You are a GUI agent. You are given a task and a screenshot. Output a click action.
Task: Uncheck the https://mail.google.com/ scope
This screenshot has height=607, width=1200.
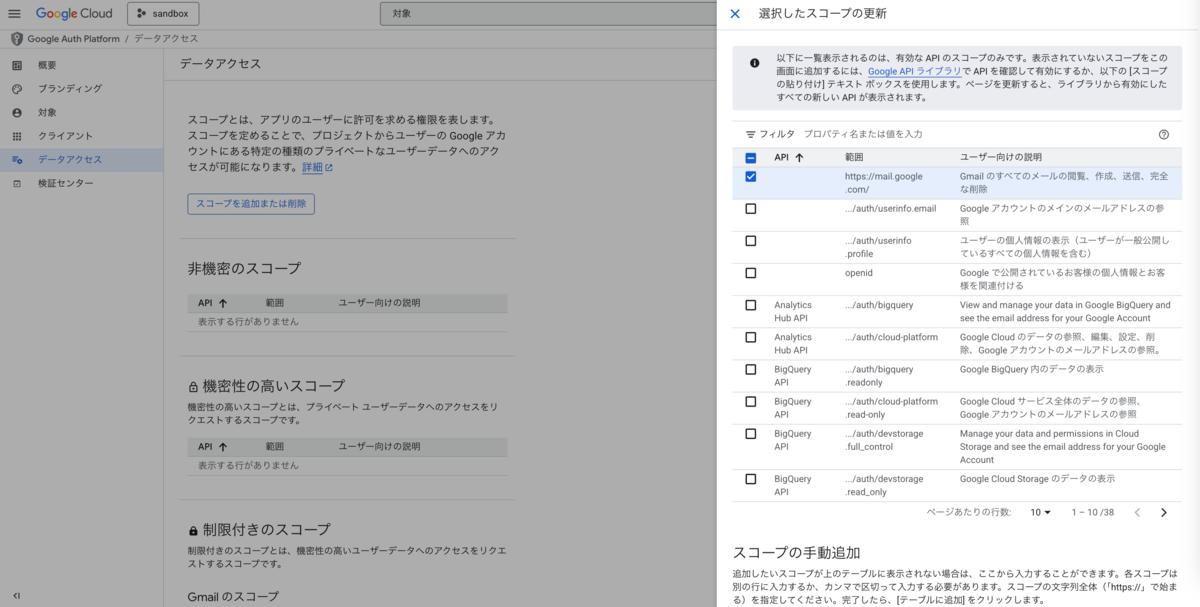pyautogui.click(x=751, y=177)
